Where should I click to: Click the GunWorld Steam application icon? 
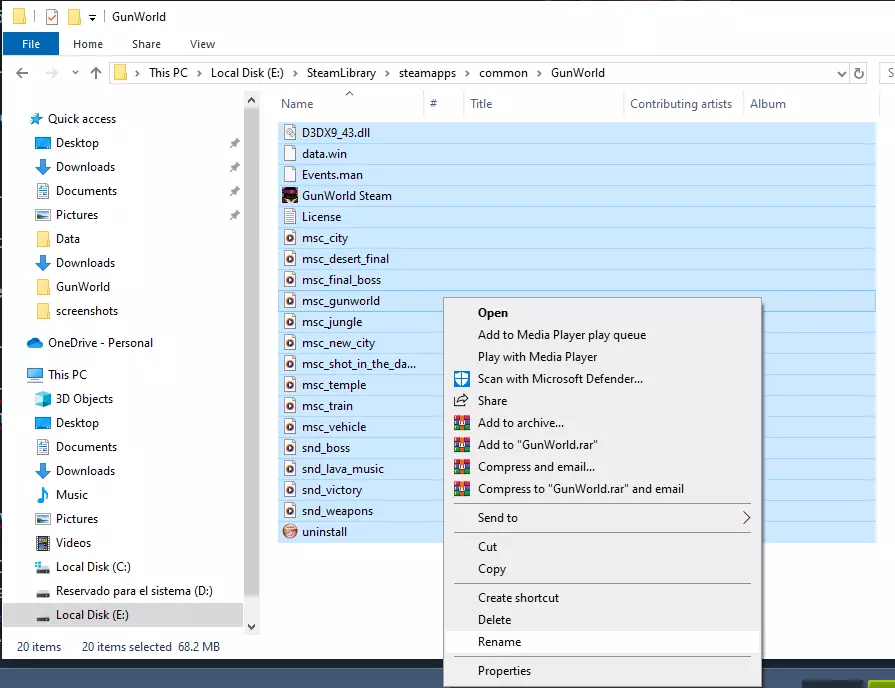point(290,196)
